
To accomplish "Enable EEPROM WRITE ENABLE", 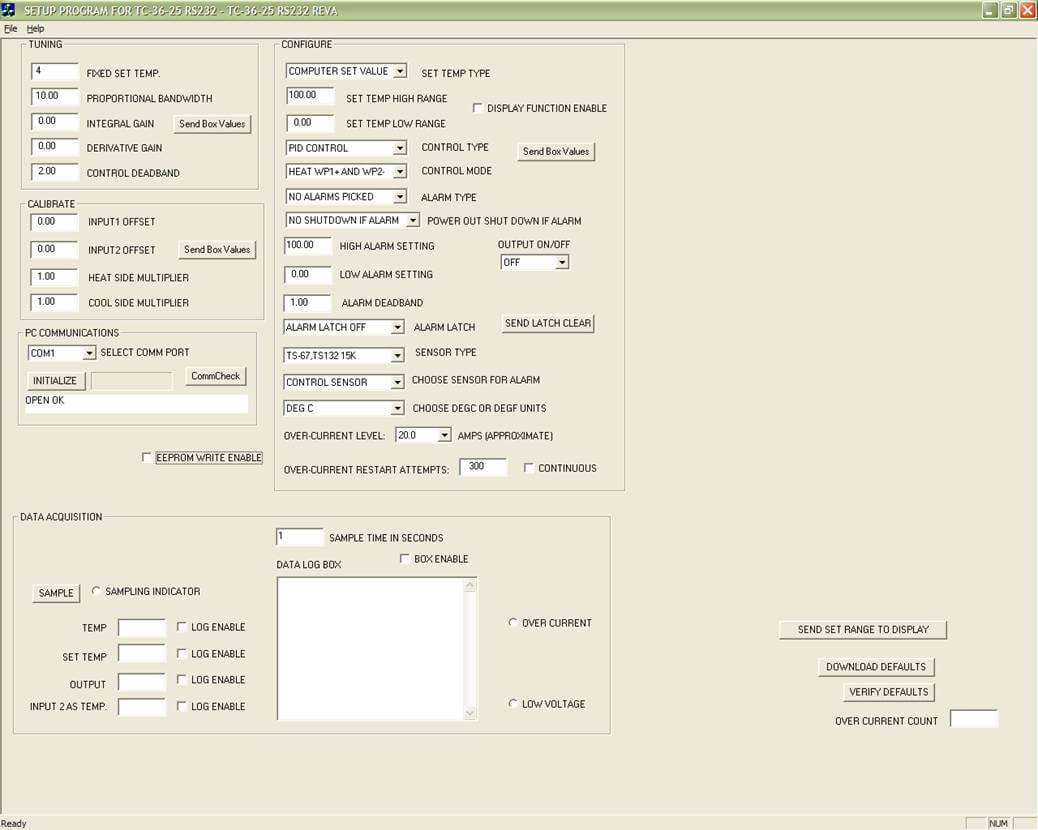I will coord(146,457).
